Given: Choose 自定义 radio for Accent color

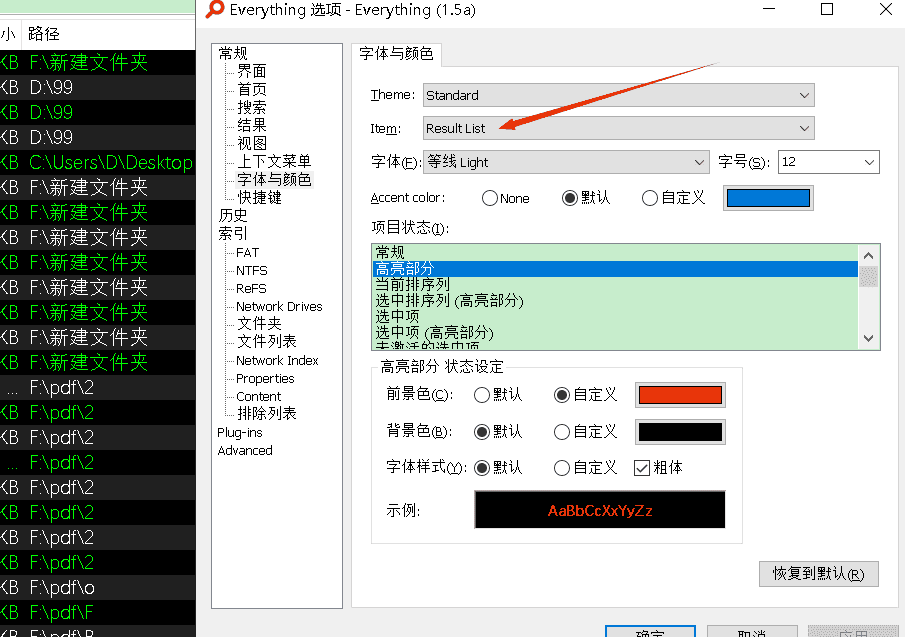Looking at the screenshot, I should [x=650, y=198].
